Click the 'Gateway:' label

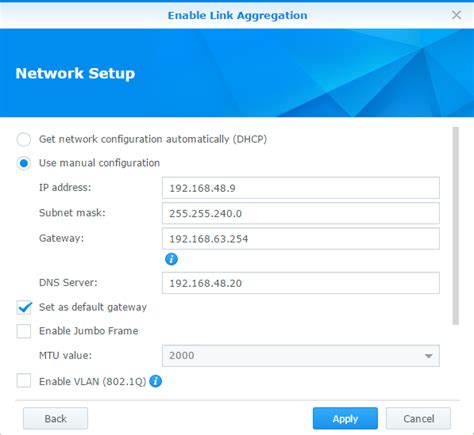[61, 238]
